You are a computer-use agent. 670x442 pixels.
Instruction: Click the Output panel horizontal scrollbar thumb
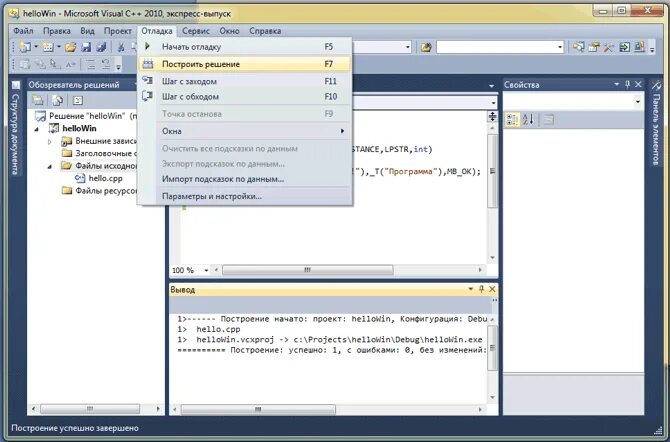click(258, 410)
